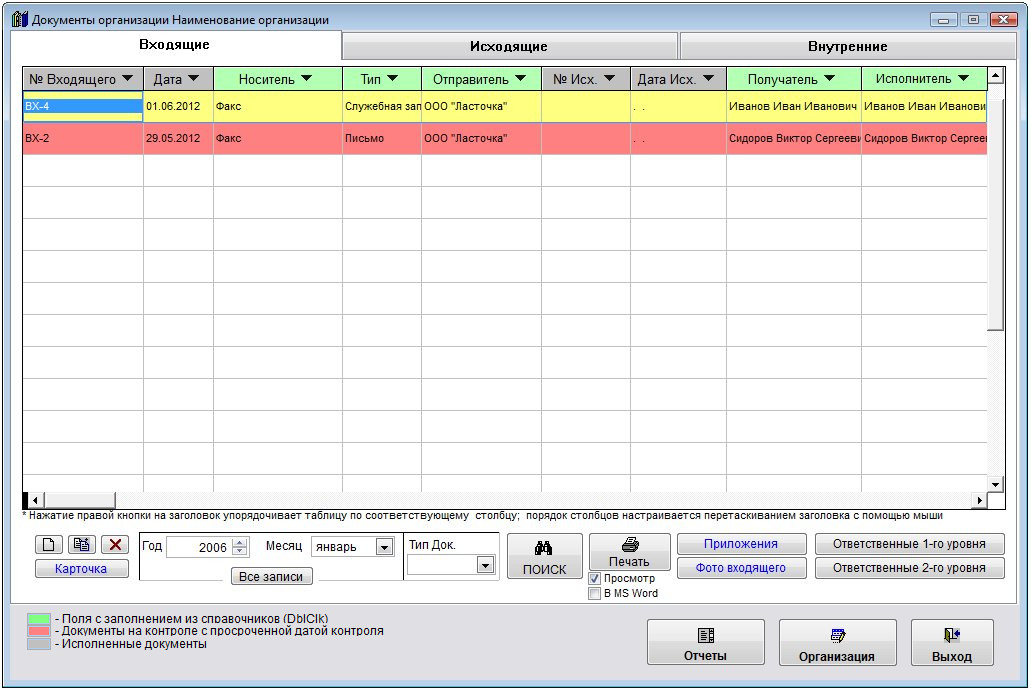
Task: Click the vertical scrollbar up arrow
Action: (x=995, y=76)
